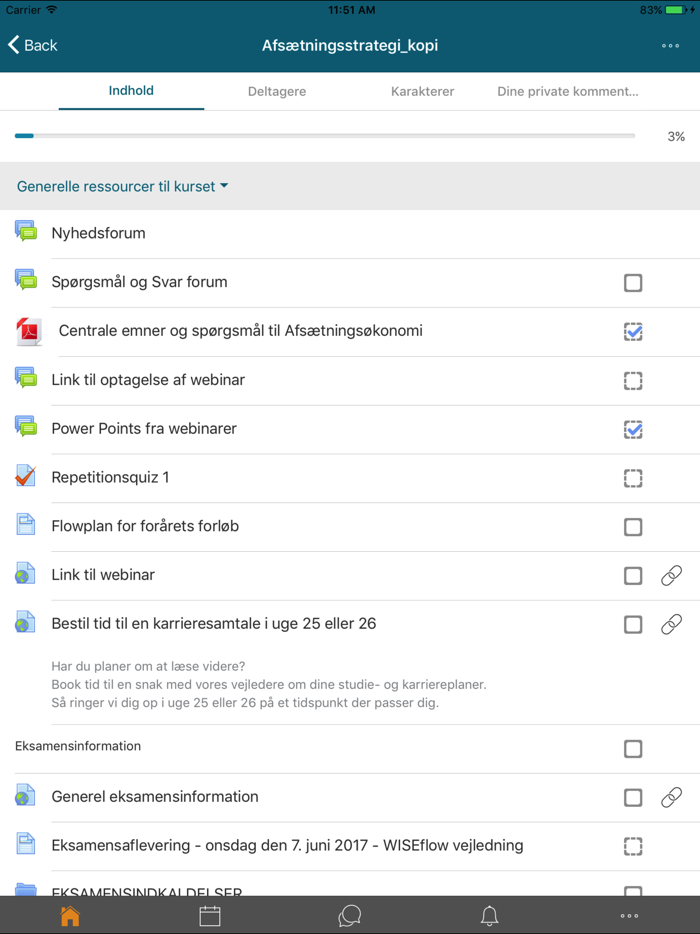
Task: Tap the Repetitionsquiz 1 quiz icon
Action: pyautogui.click(x=26, y=477)
